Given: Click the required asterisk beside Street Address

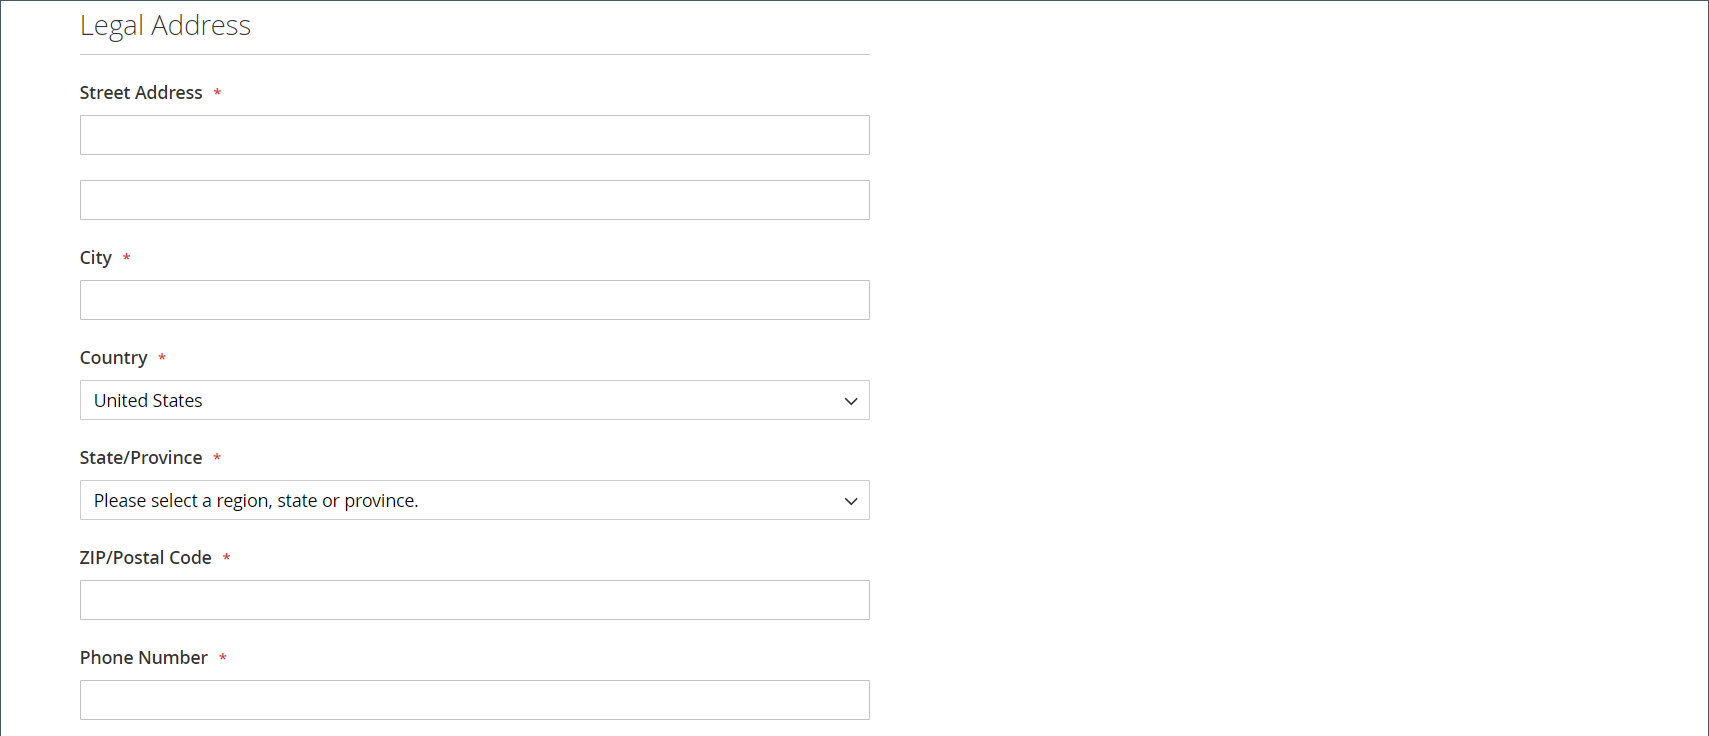Looking at the screenshot, I should pyautogui.click(x=217, y=93).
